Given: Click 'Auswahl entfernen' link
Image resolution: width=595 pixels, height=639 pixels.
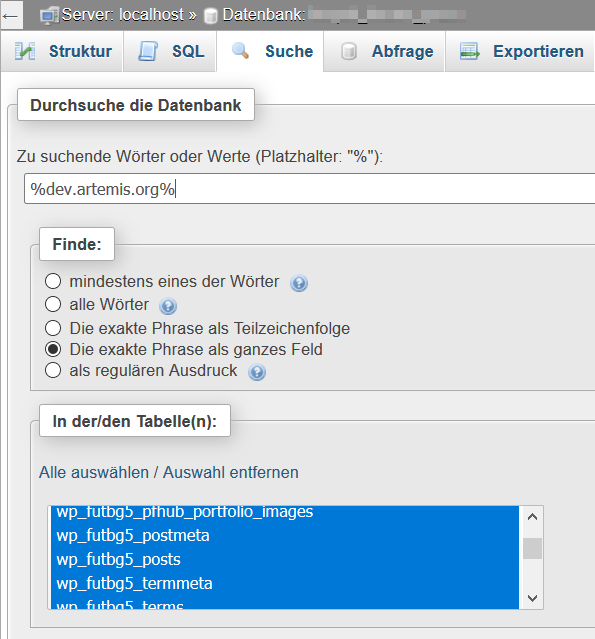Looking at the screenshot, I should tap(231, 473).
